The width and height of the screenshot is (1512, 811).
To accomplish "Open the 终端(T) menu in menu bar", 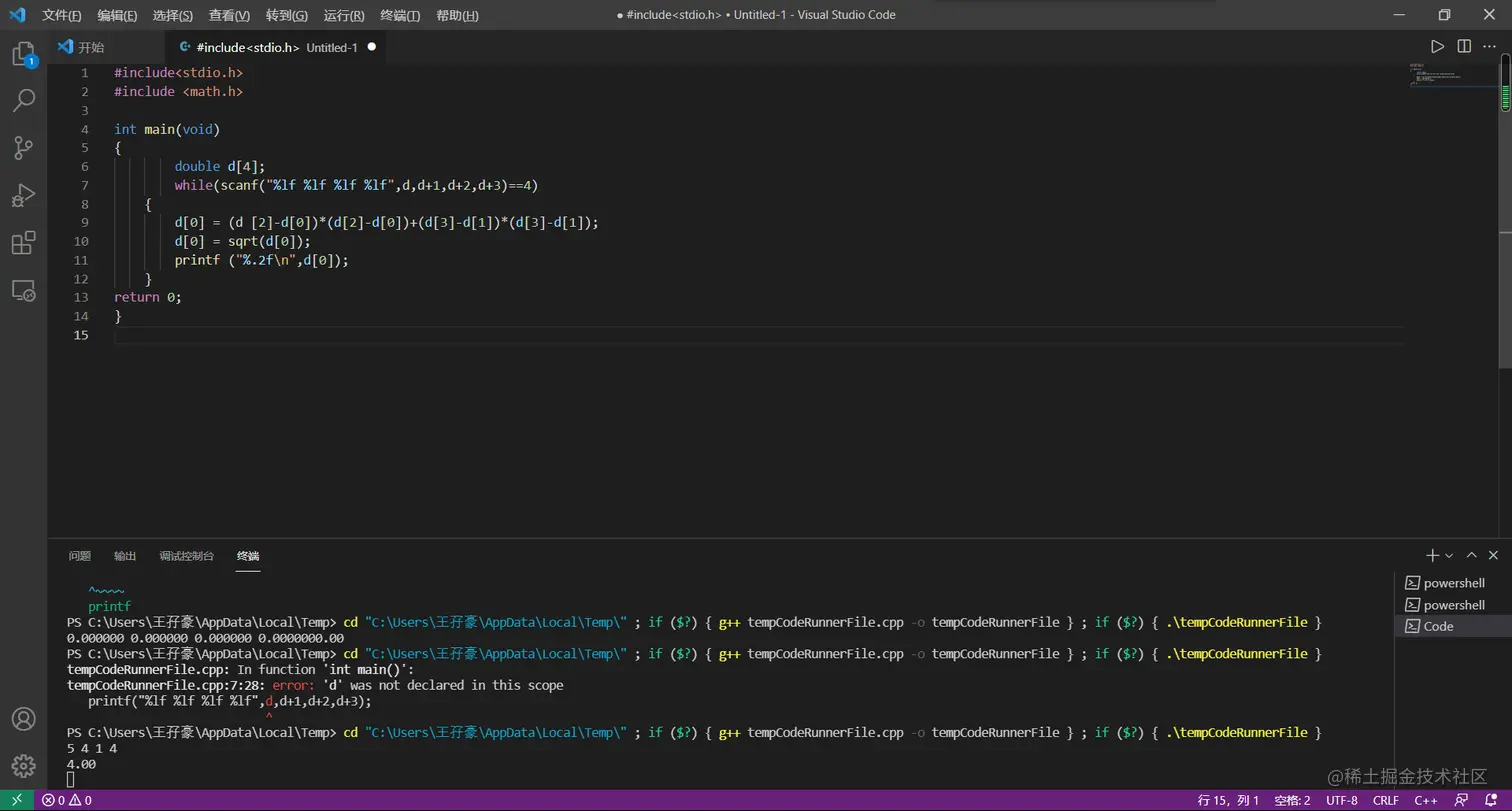I will click(x=400, y=15).
